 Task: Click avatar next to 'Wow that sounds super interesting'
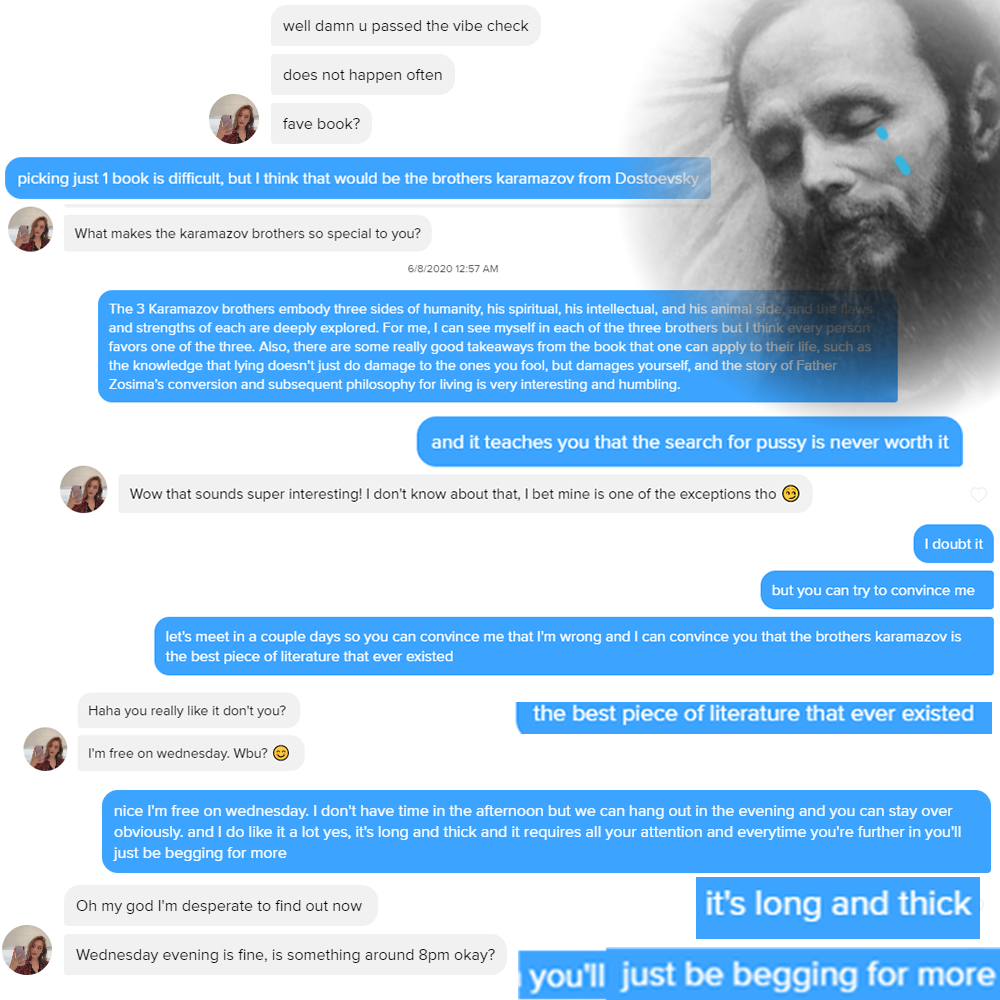pyautogui.click(x=84, y=489)
